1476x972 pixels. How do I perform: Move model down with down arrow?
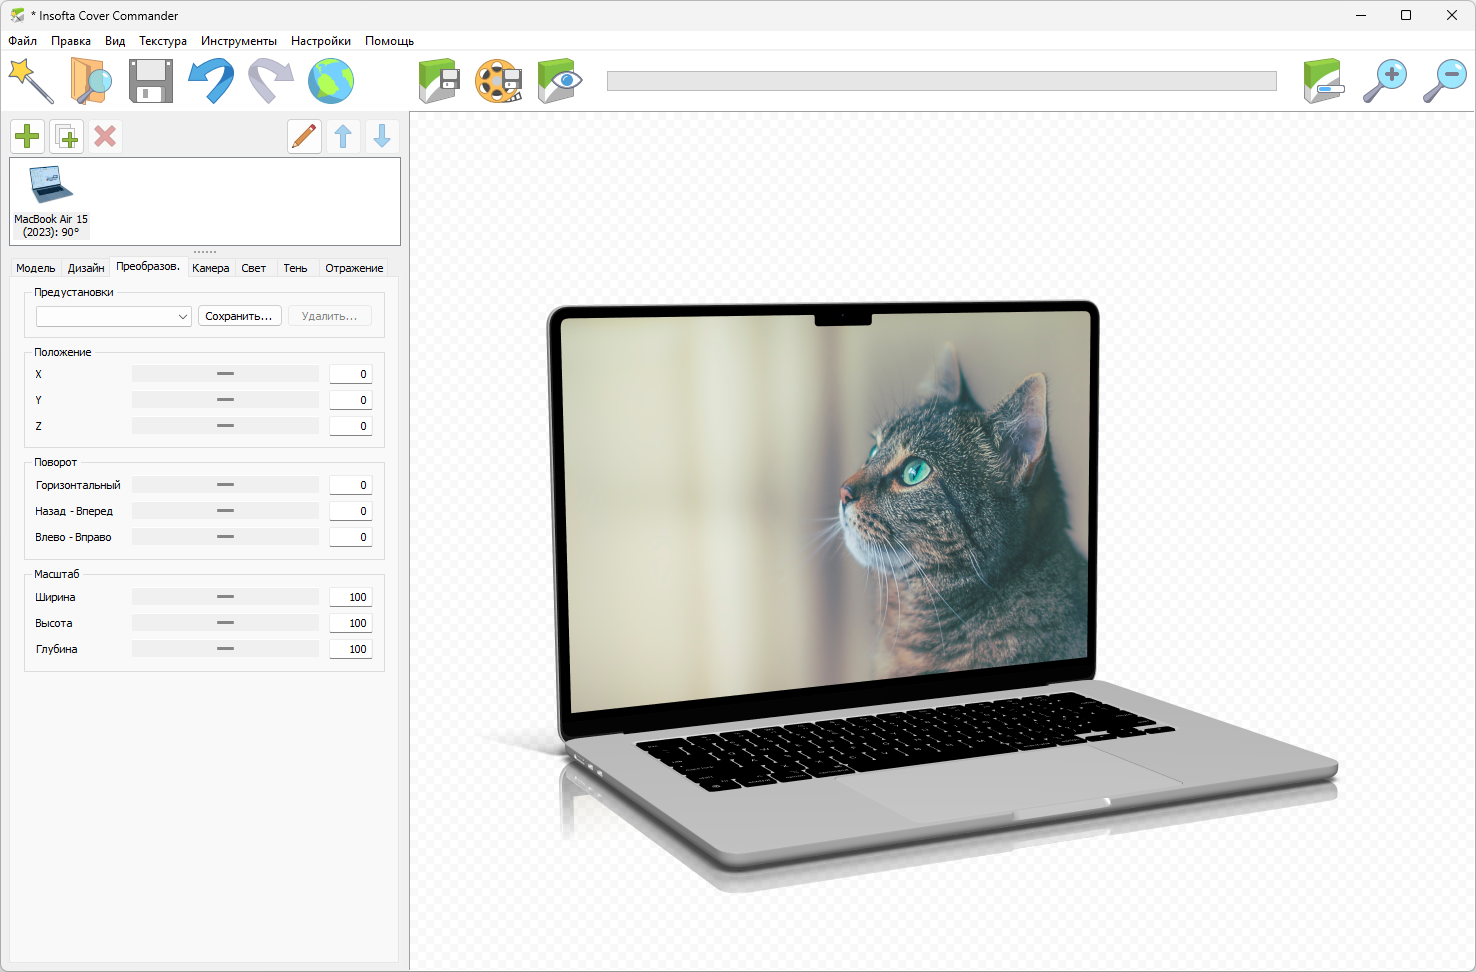382,136
